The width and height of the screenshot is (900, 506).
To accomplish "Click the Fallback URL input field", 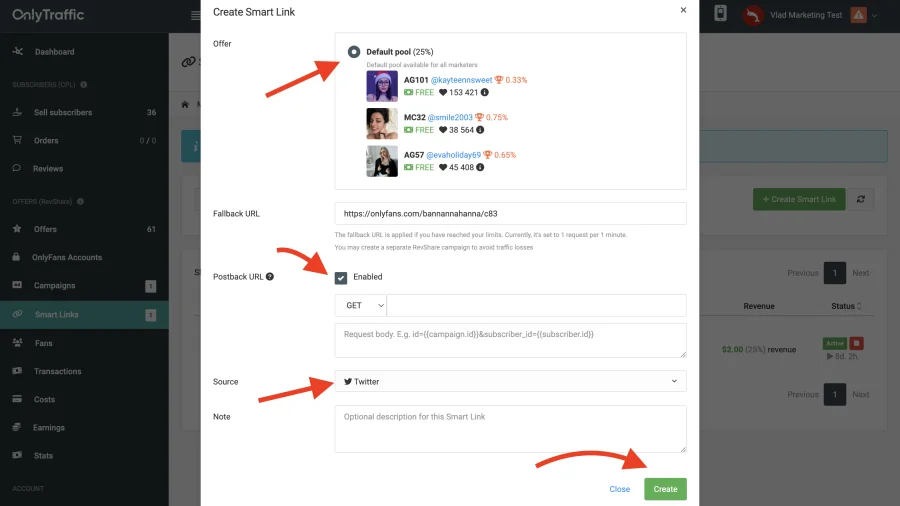I will (510, 214).
